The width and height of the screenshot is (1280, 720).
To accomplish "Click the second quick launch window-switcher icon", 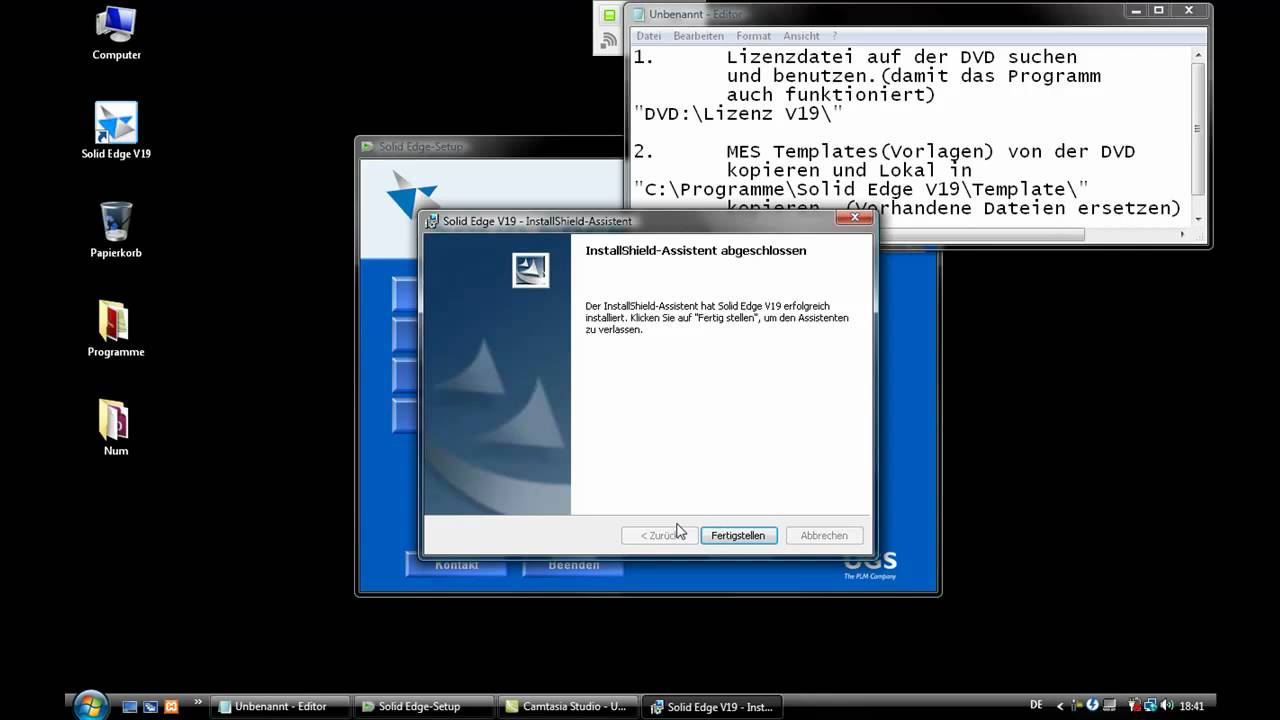I will pos(150,707).
